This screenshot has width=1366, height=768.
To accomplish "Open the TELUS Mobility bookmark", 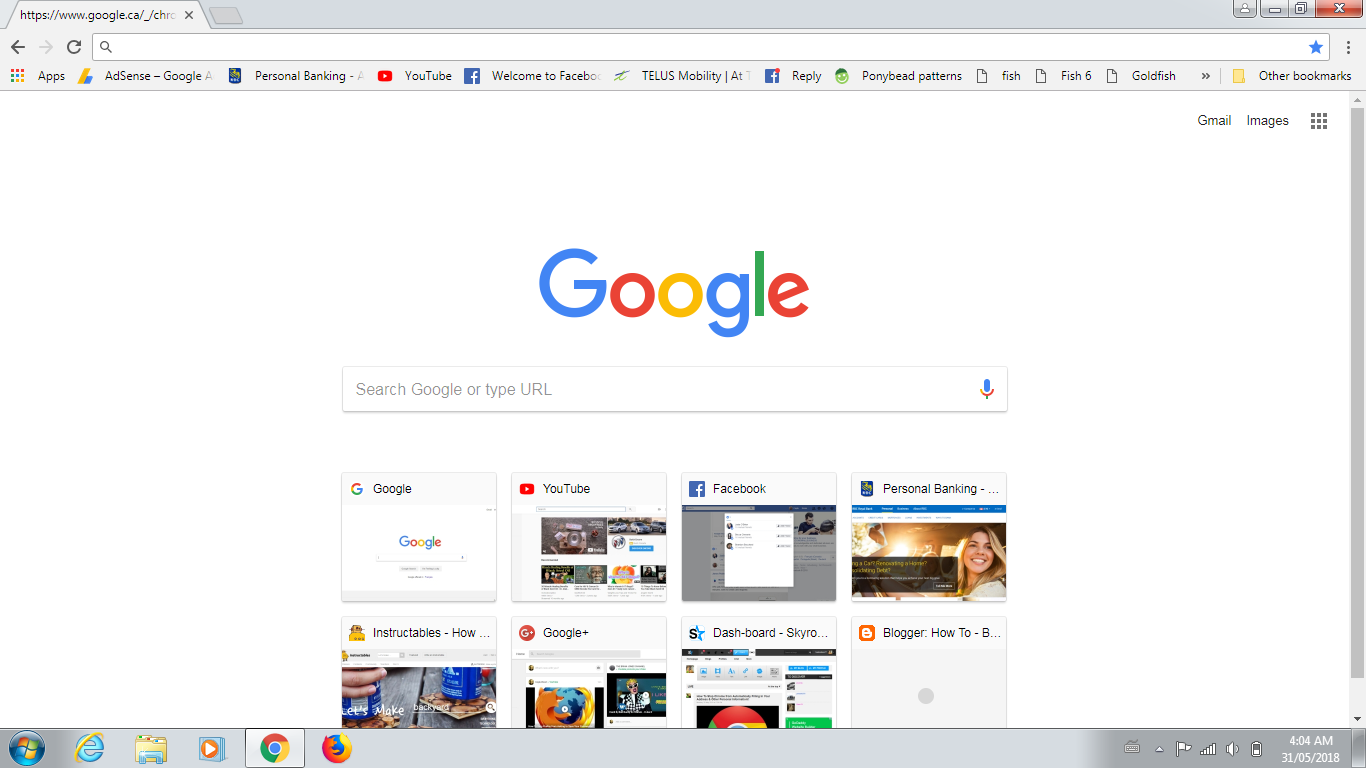I will click(682, 76).
